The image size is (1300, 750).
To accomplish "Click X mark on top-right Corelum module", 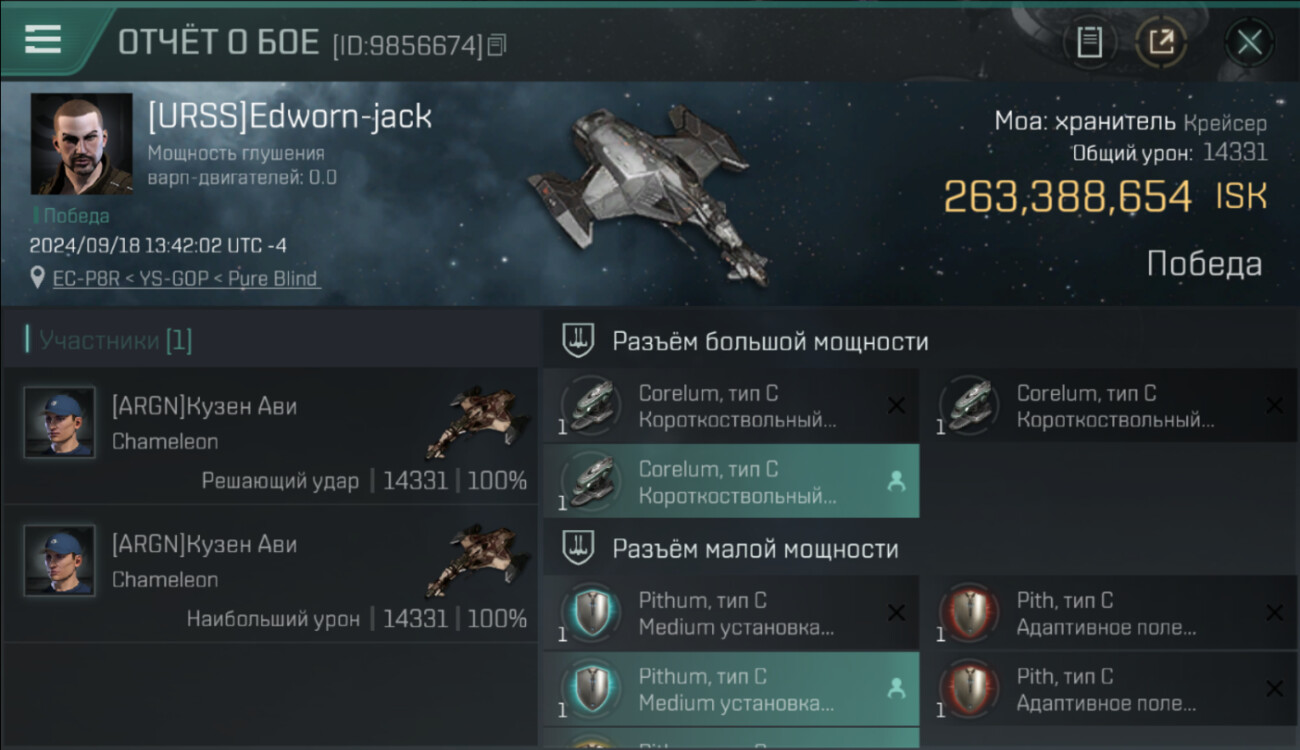I will click(1274, 405).
